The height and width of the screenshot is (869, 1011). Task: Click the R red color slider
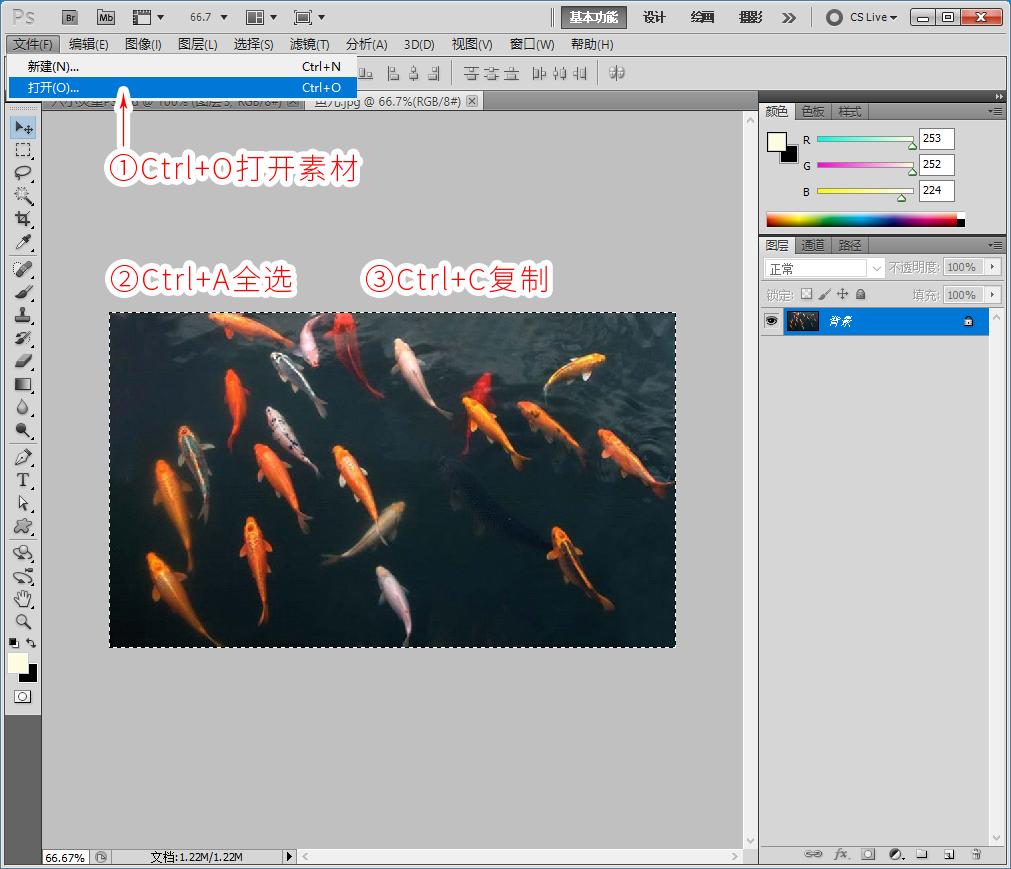(x=865, y=139)
